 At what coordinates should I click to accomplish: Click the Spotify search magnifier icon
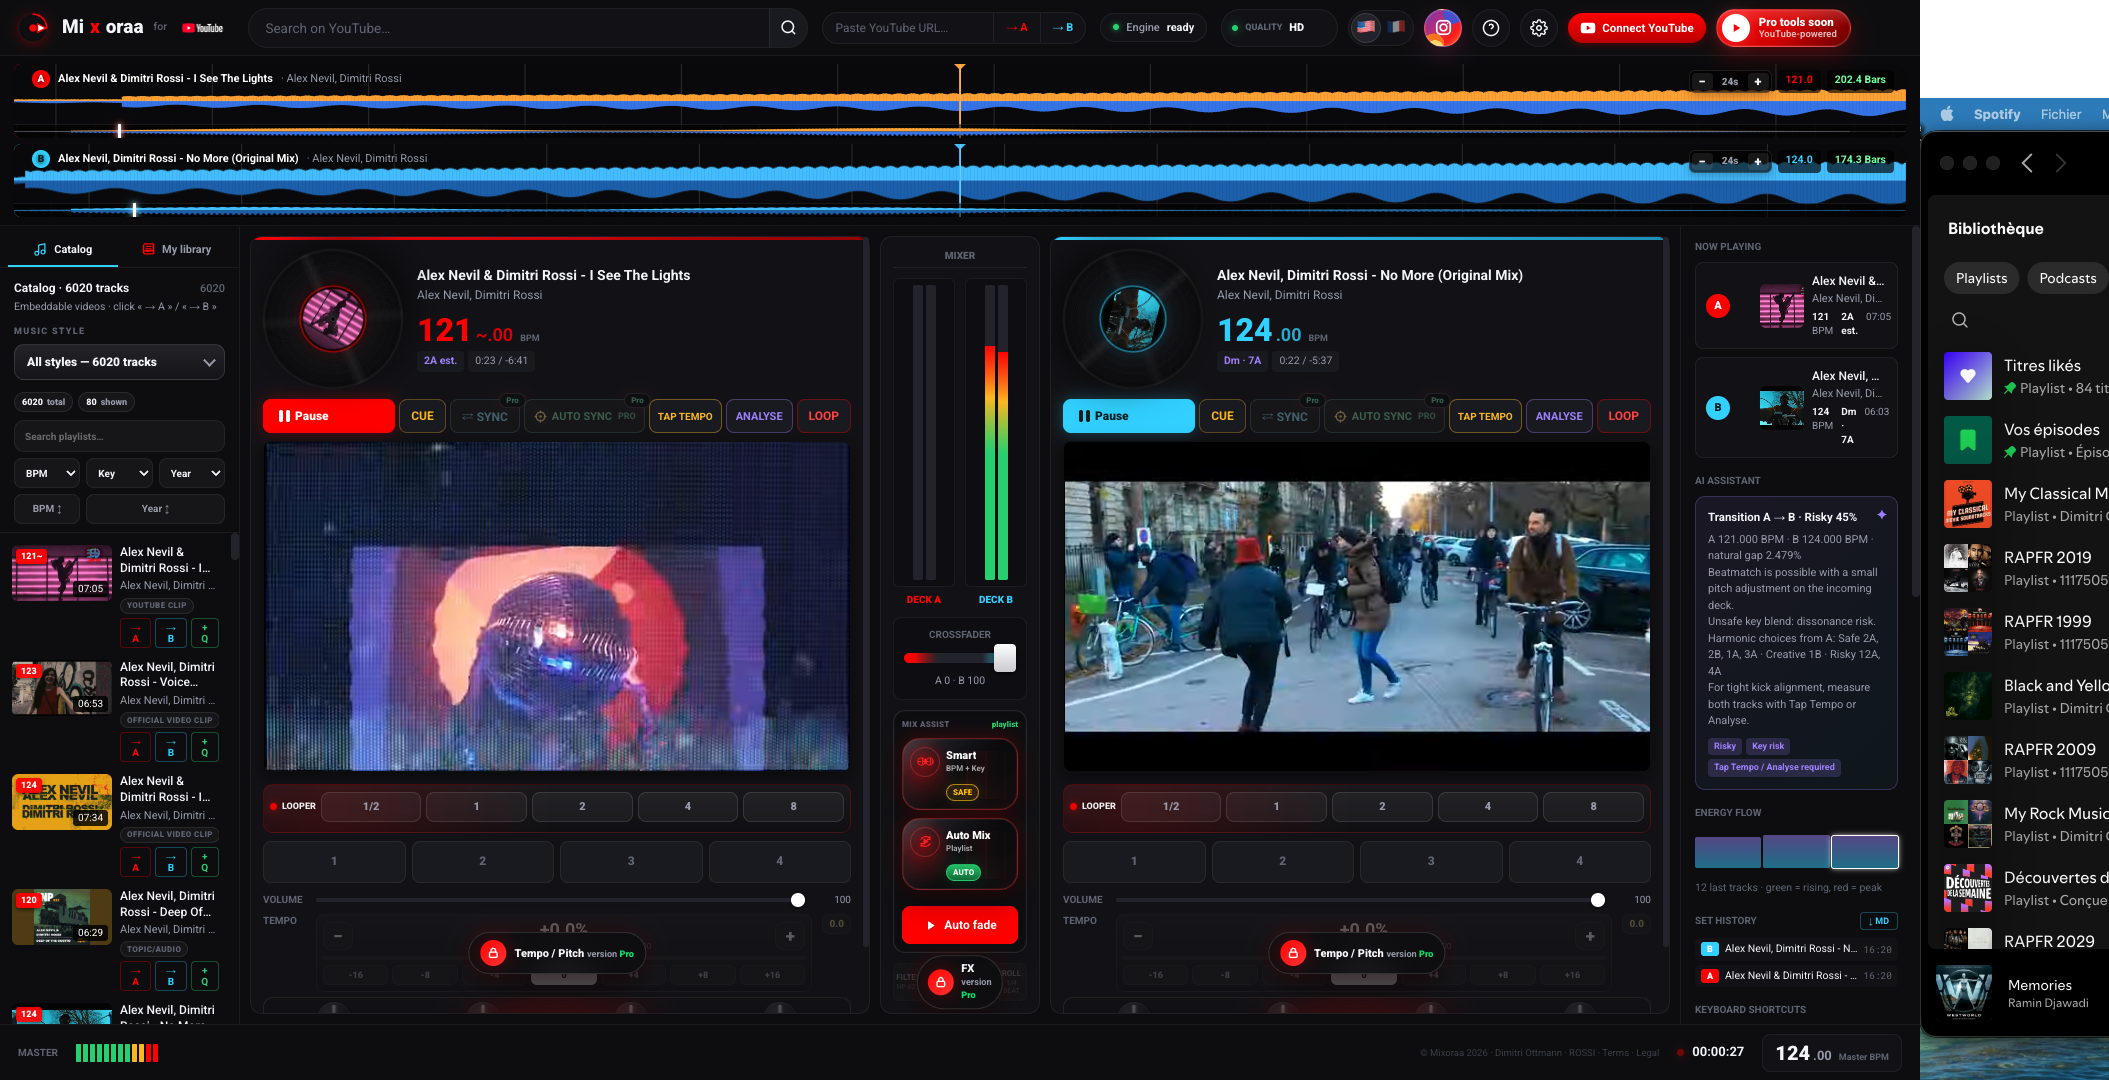[x=1960, y=320]
